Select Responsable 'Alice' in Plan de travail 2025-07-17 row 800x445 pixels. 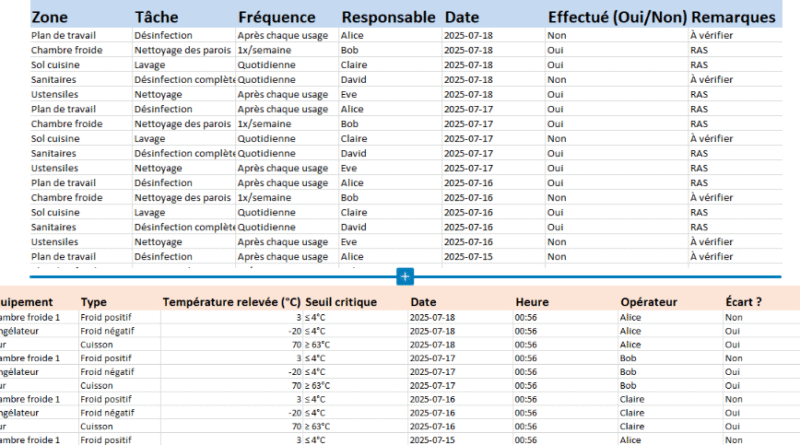pyautogui.click(x=352, y=109)
